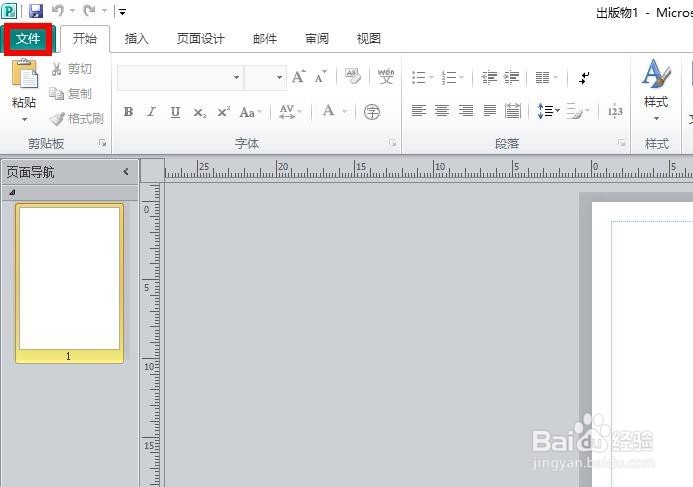Open the 审阅 ribbon tab
Image resolution: width=693 pixels, height=487 pixels.
pyautogui.click(x=317, y=39)
